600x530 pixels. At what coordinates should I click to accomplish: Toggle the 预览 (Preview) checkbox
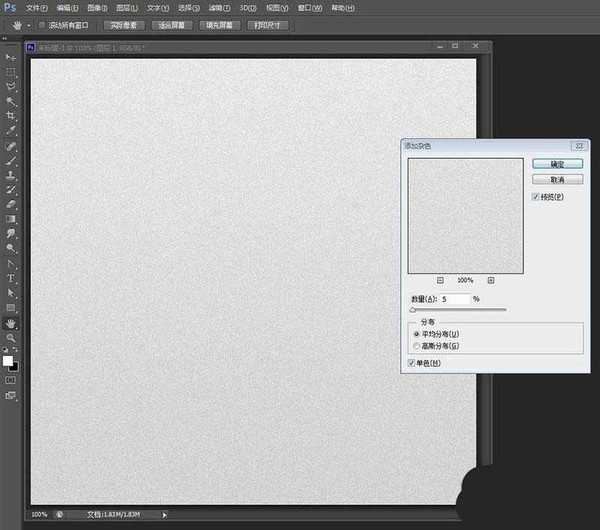pos(537,198)
